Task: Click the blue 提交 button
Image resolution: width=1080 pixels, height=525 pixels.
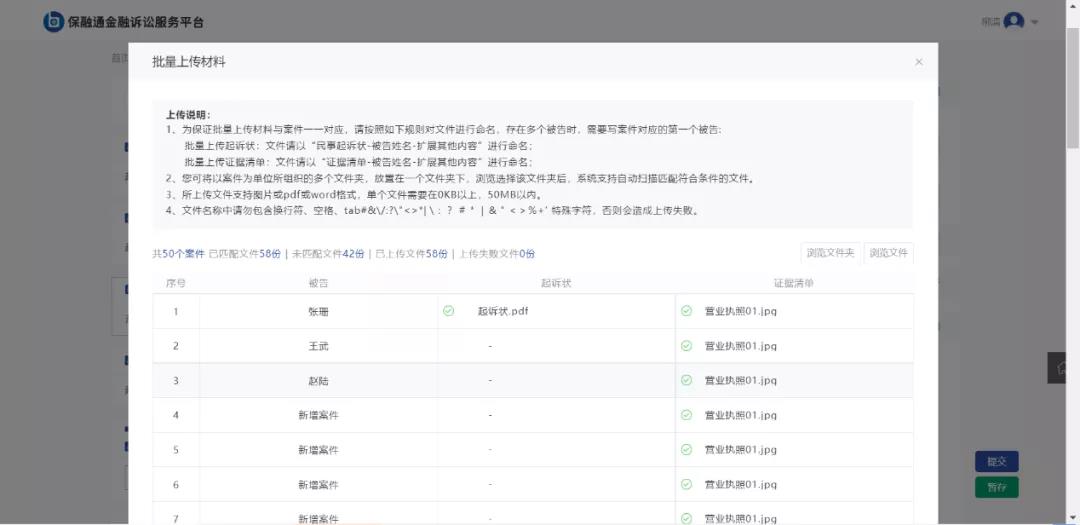Action: tap(997, 462)
